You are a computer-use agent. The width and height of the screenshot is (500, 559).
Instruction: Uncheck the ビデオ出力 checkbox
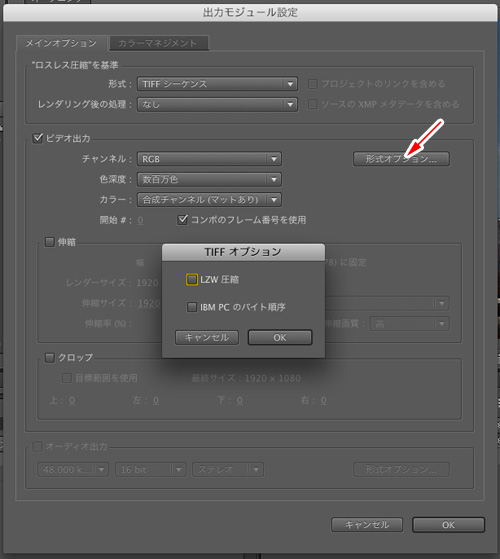[x=37, y=138]
